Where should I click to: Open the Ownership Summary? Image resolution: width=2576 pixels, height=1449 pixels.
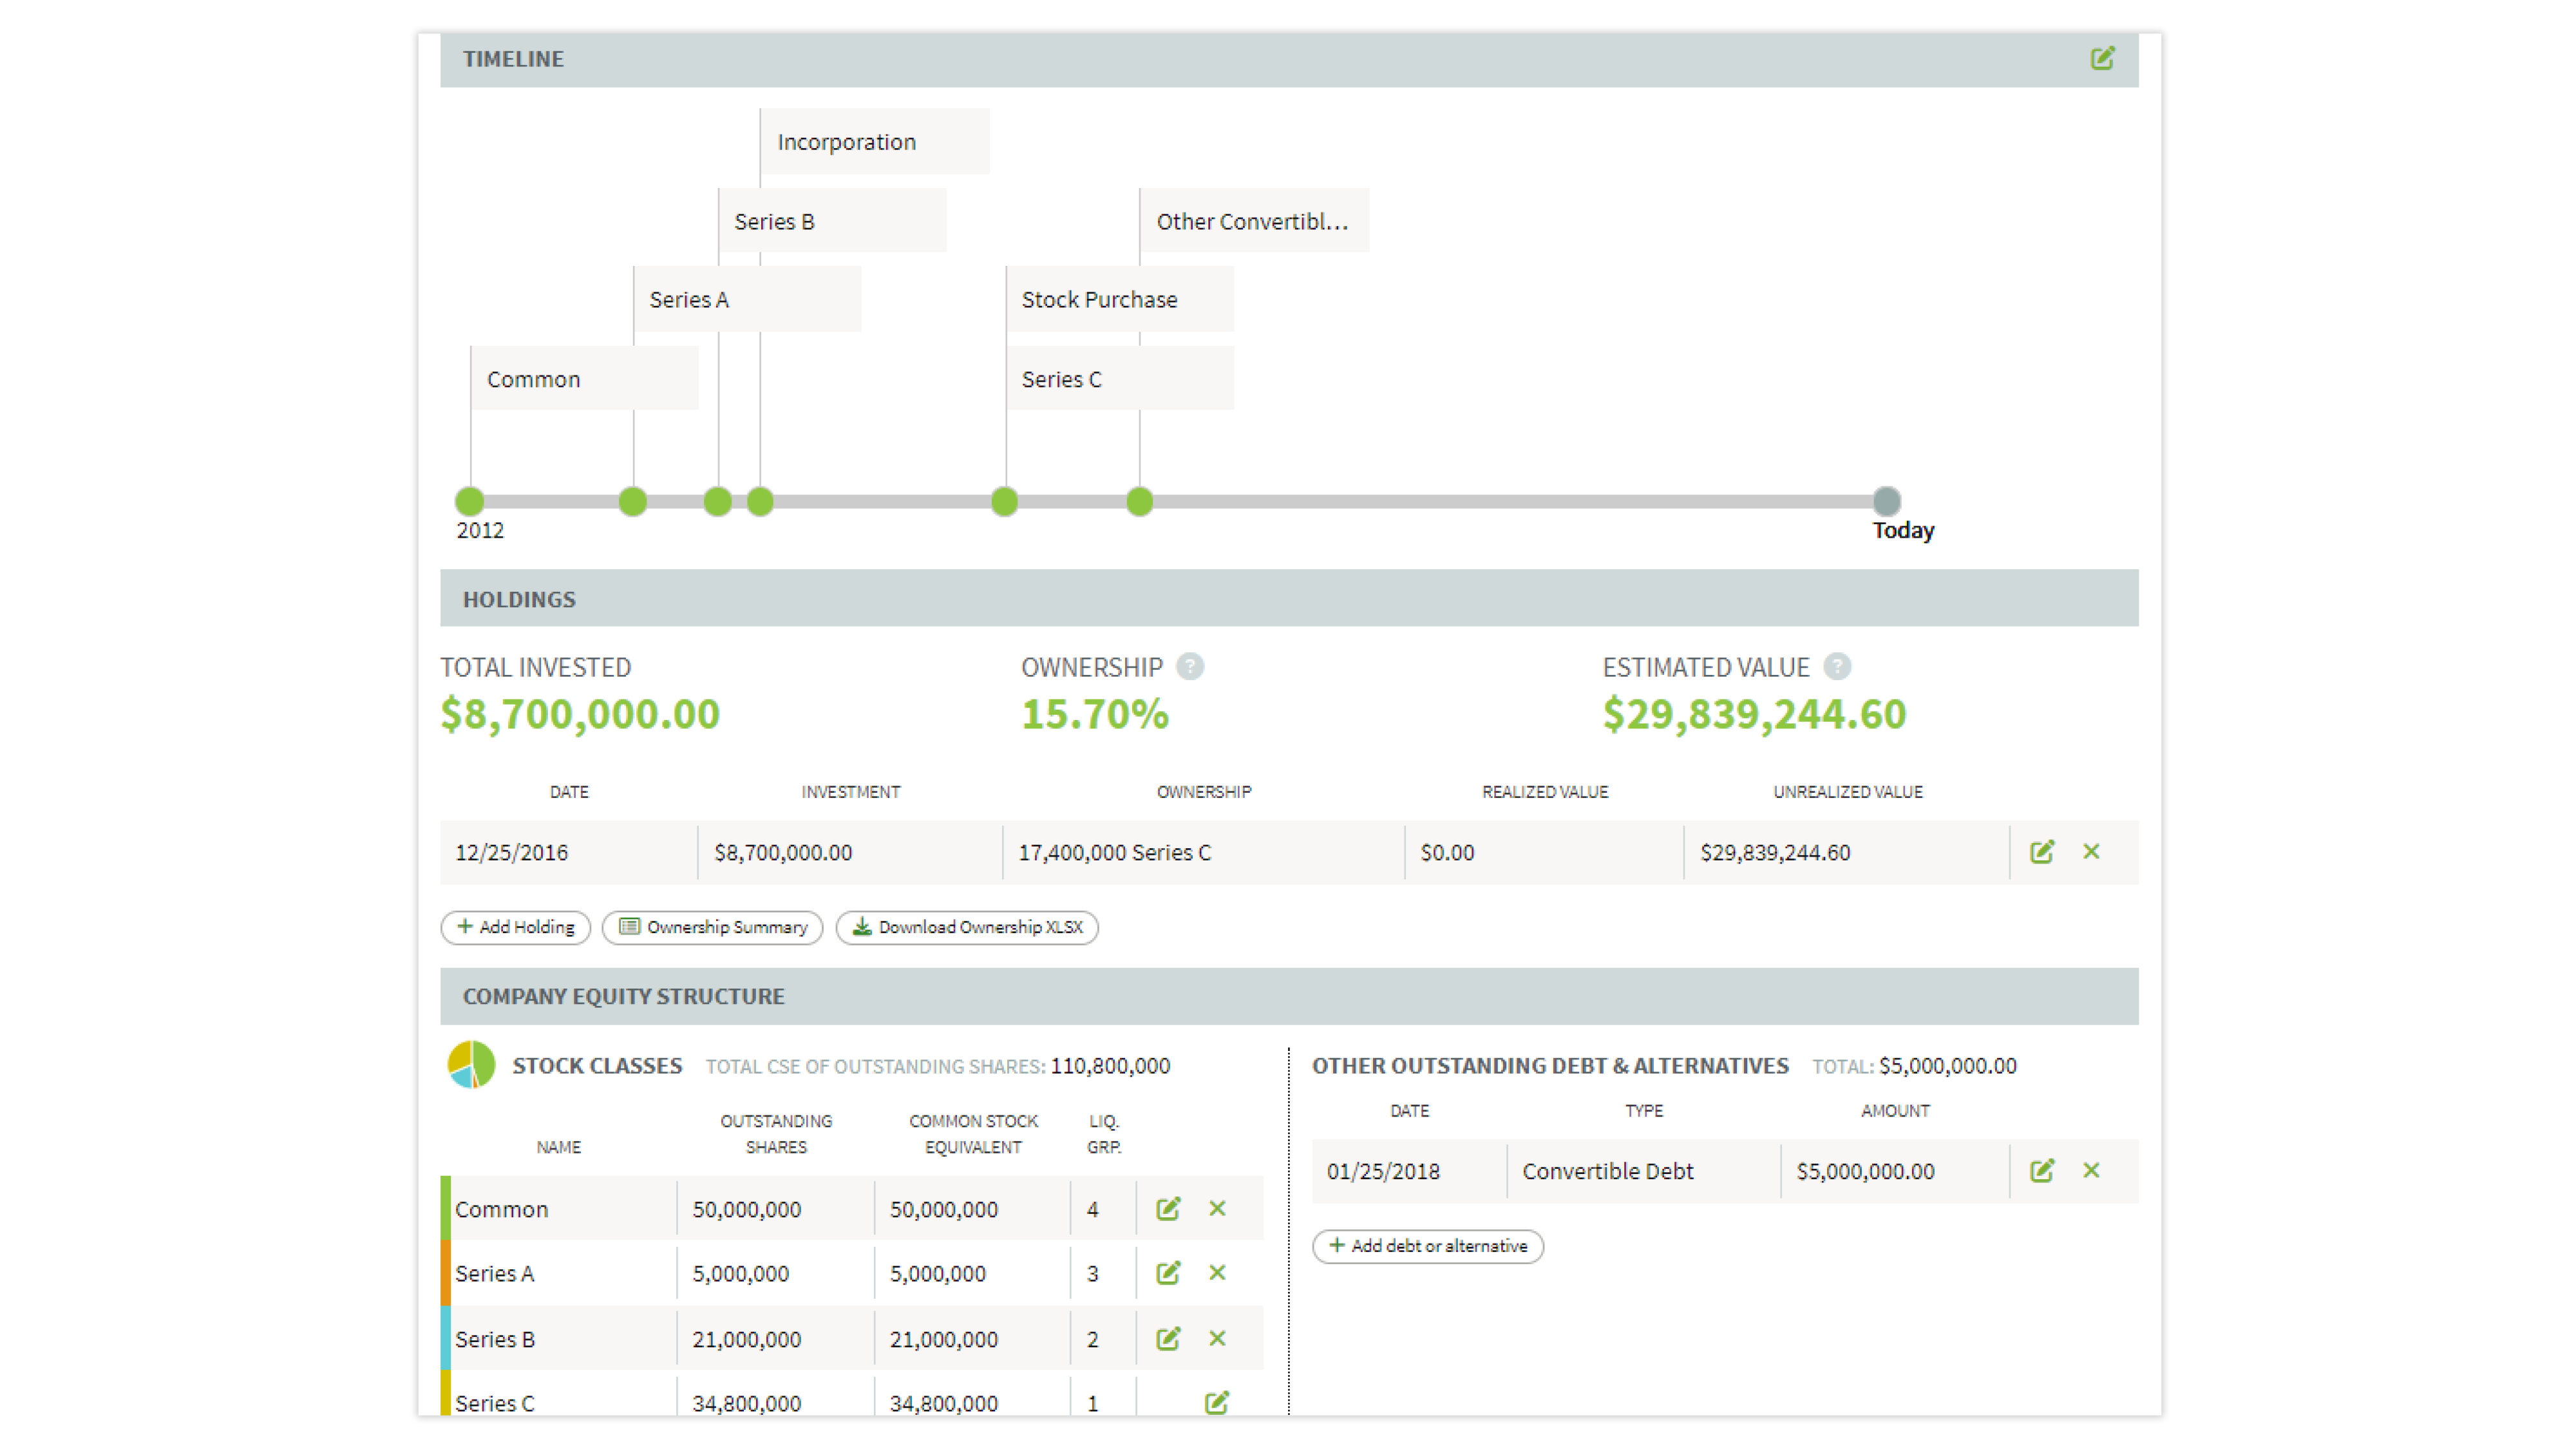[712, 927]
